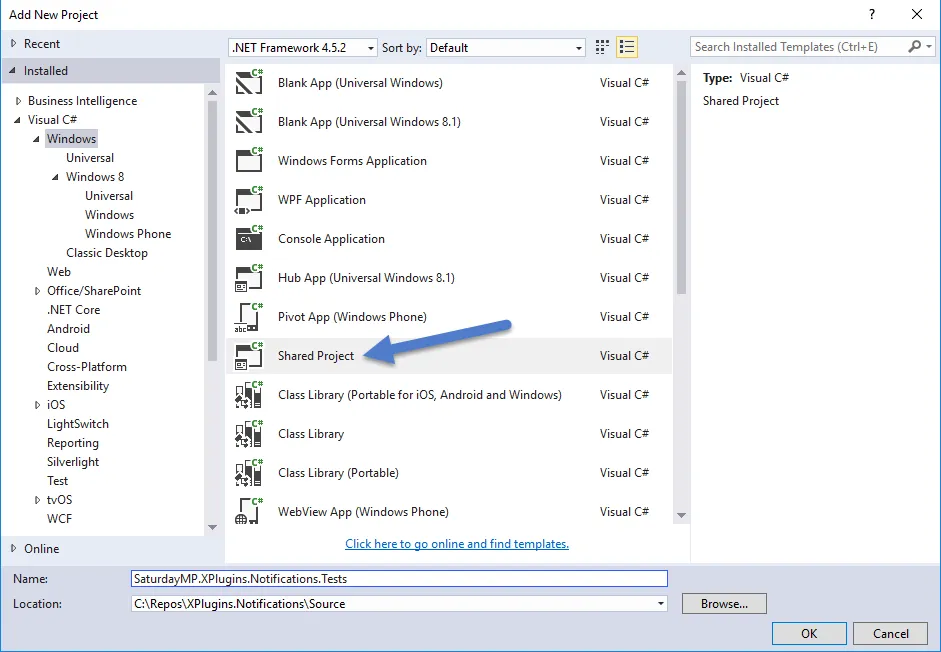Open the online templates link
Image resolution: width=941 pixels, height=652 pixels.
pos(457,543)
